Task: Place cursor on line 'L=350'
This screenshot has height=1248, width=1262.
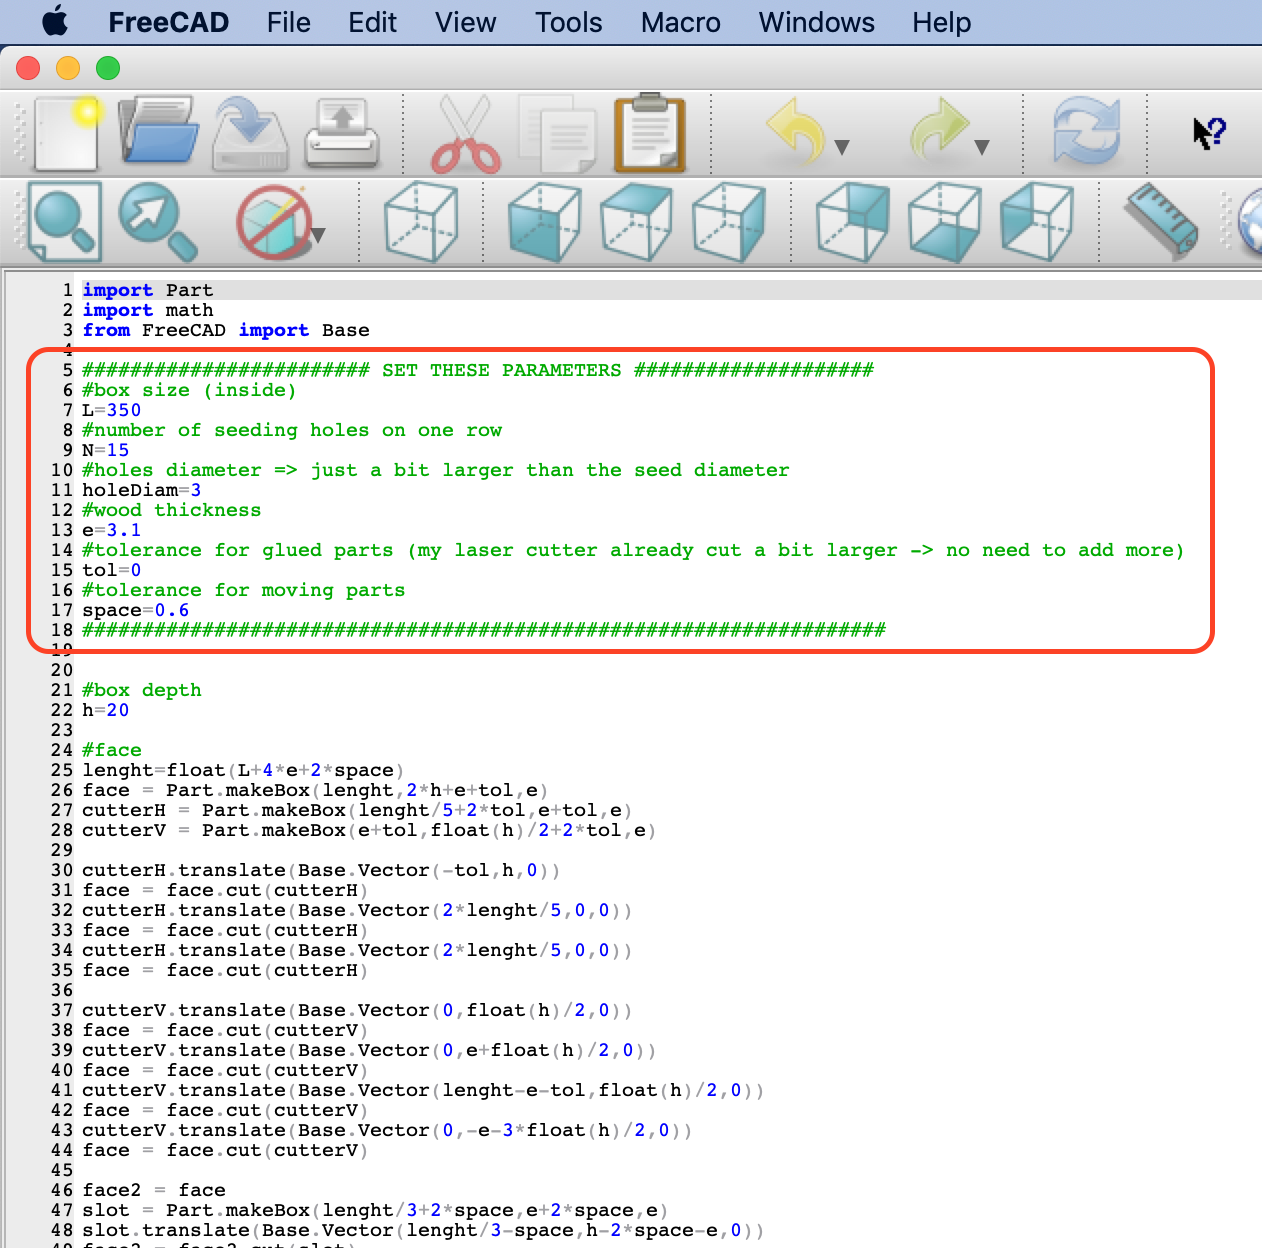Action: [111, 410]
